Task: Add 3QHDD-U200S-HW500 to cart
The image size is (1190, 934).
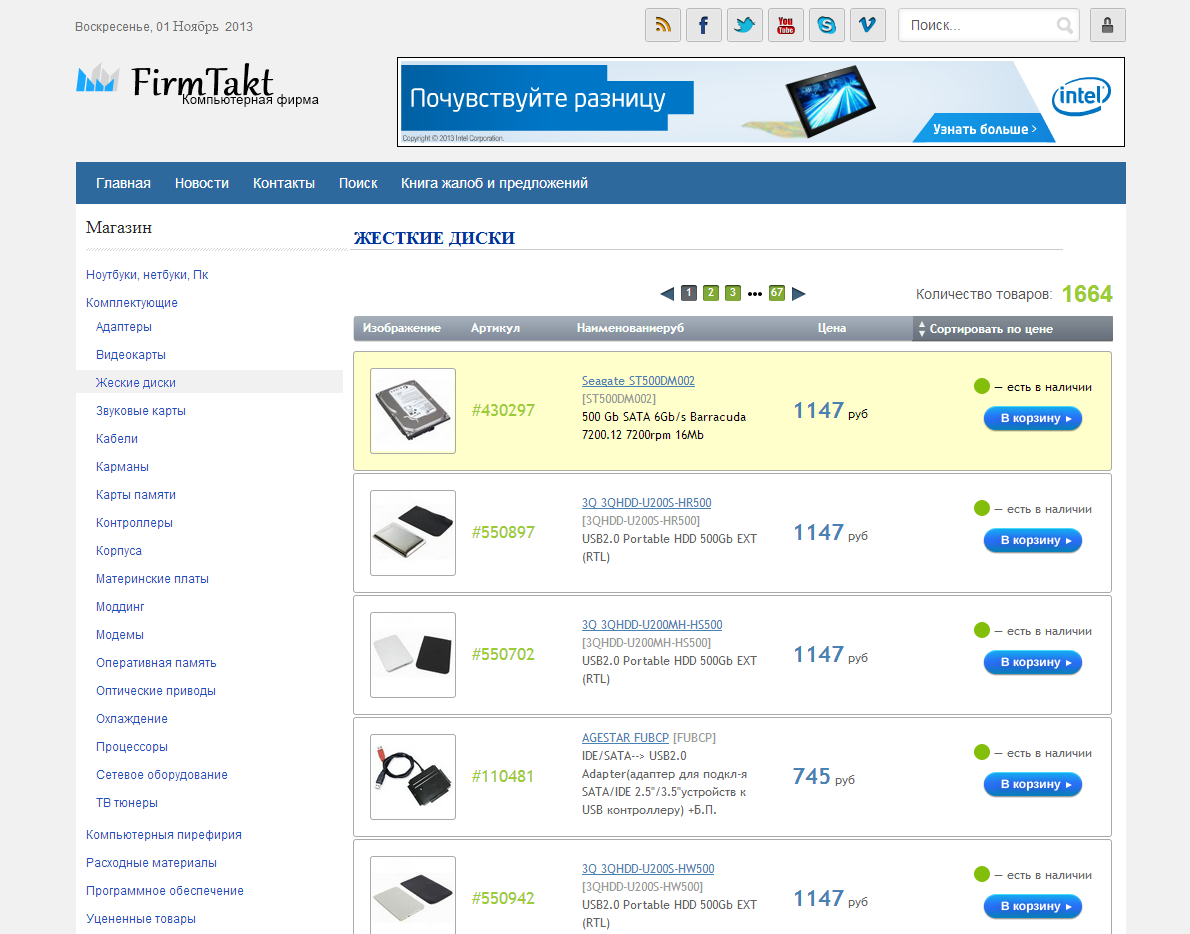Action: tap(1033, 907)
